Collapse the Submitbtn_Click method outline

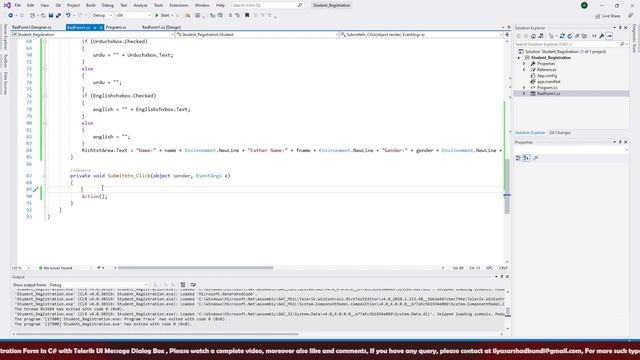tap(45, 176)
